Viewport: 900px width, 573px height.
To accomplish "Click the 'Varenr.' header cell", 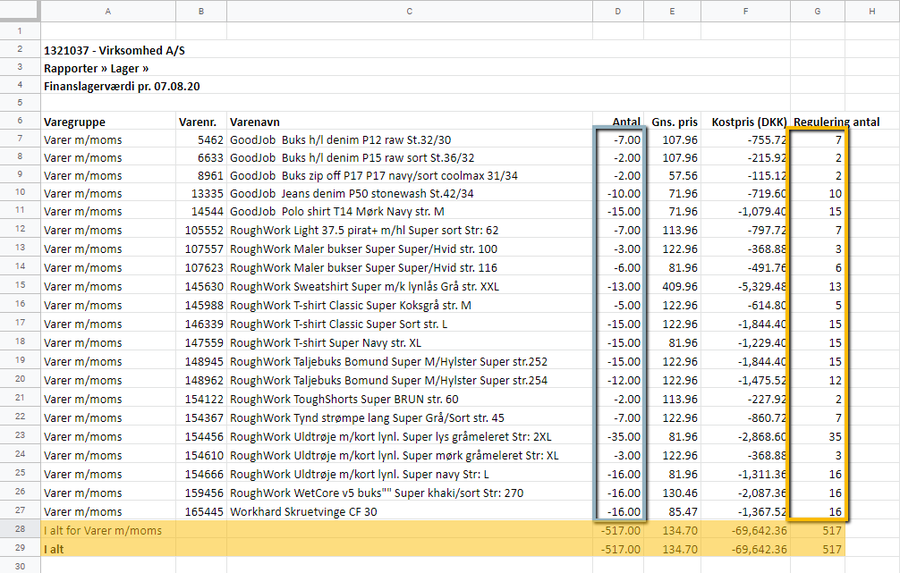I will point(197,122).
